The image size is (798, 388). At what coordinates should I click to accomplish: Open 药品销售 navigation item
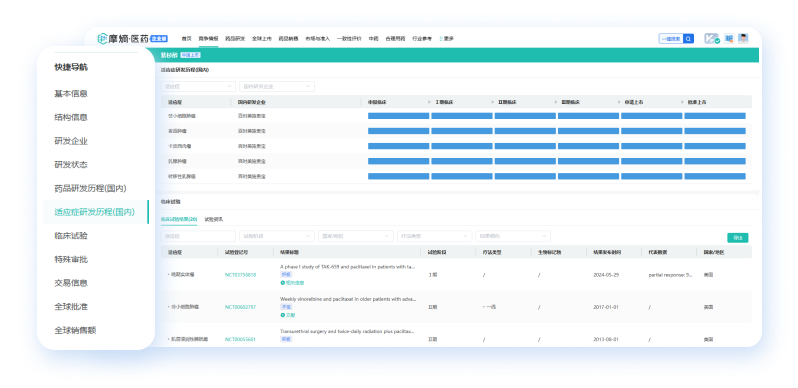(289, 39)
